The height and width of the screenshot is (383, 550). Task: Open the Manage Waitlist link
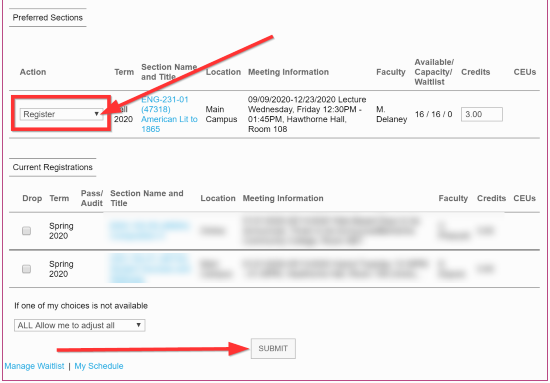pos(34,366)
